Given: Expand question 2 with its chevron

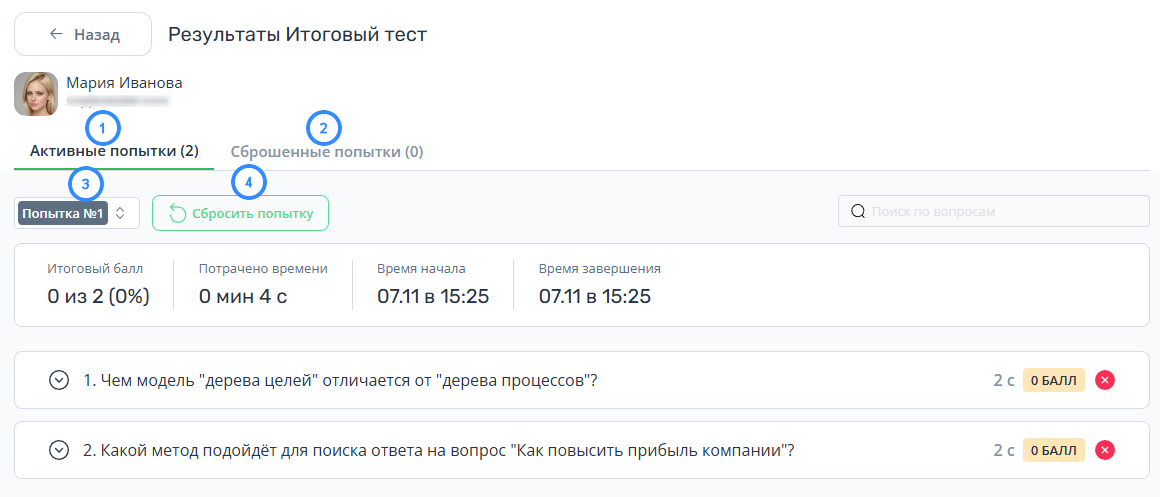Looking at the screenshot, I should [x=58, y=450].
